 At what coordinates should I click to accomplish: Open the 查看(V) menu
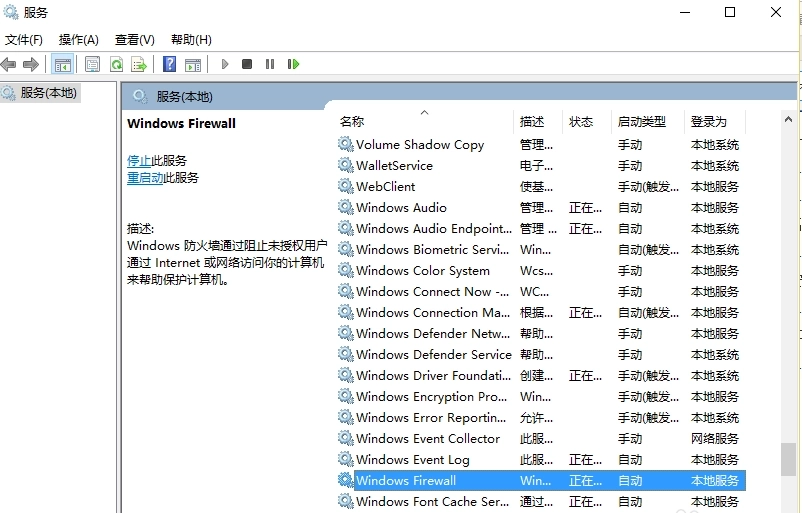pos(135,40)
